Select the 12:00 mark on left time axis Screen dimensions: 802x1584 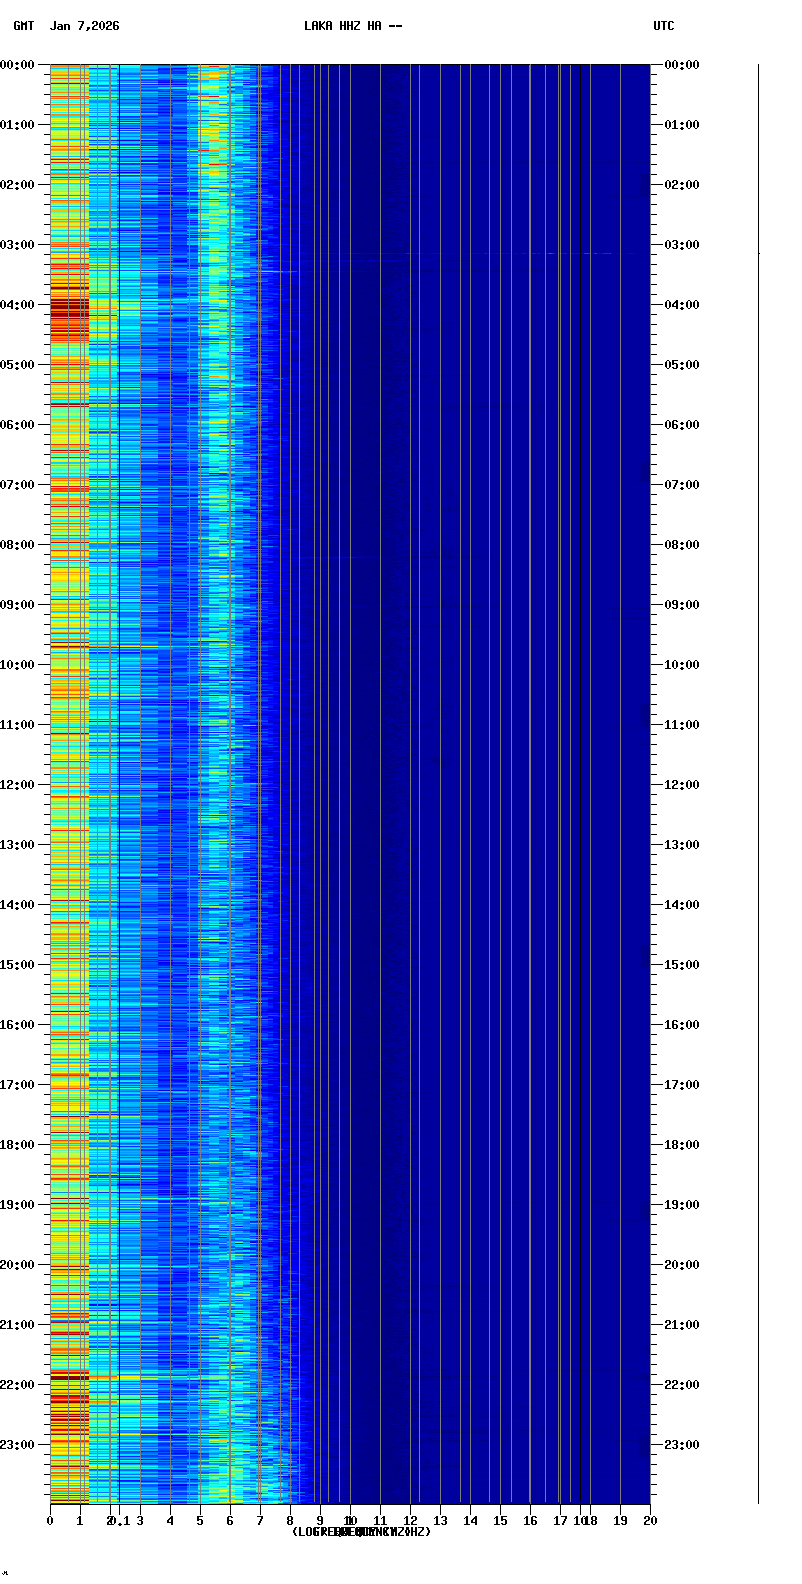[x=18, y=785]
